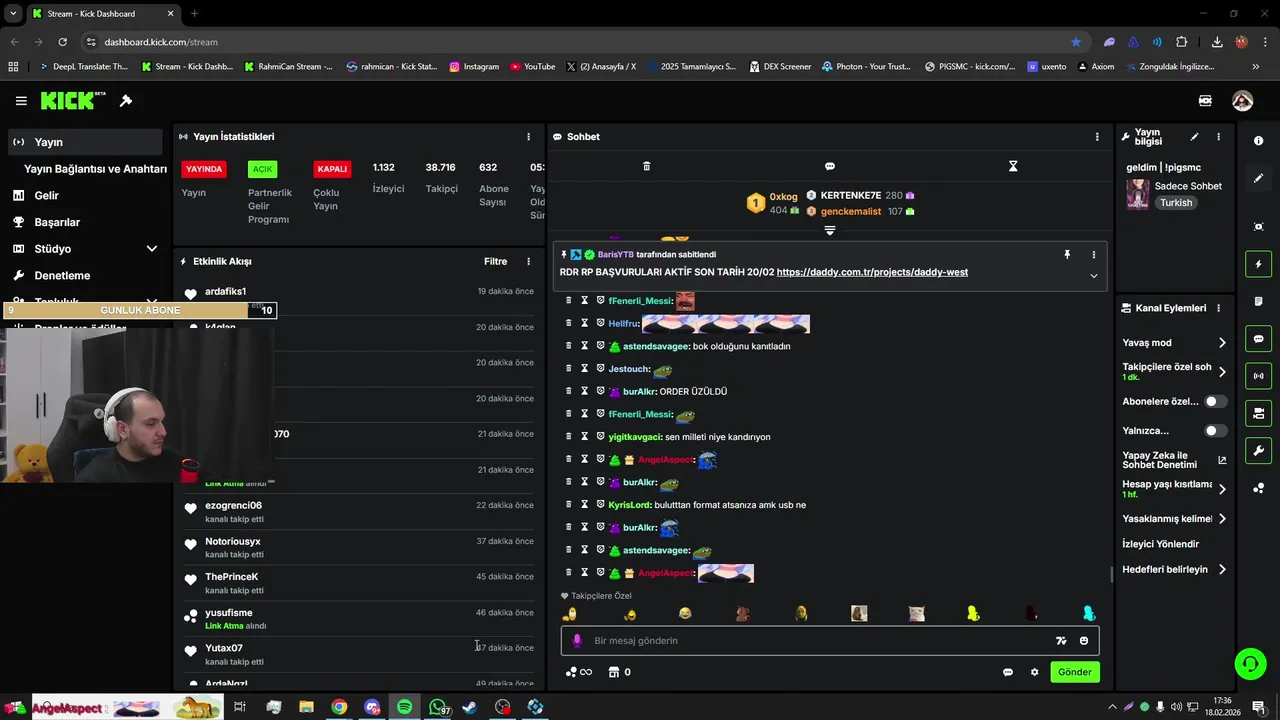Open the profile avatar at top right
Viewport: 1280px width, 720px height.
1243,101
